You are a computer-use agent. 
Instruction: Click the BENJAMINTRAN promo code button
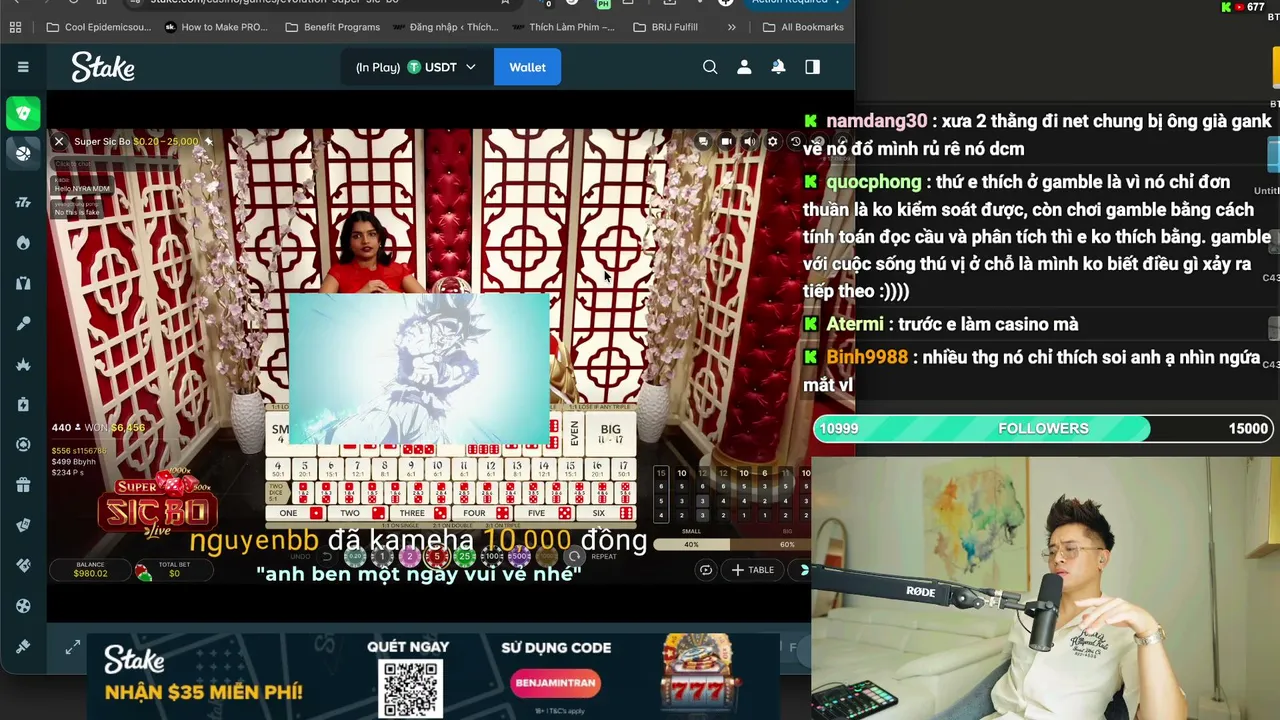click(555, 683)
